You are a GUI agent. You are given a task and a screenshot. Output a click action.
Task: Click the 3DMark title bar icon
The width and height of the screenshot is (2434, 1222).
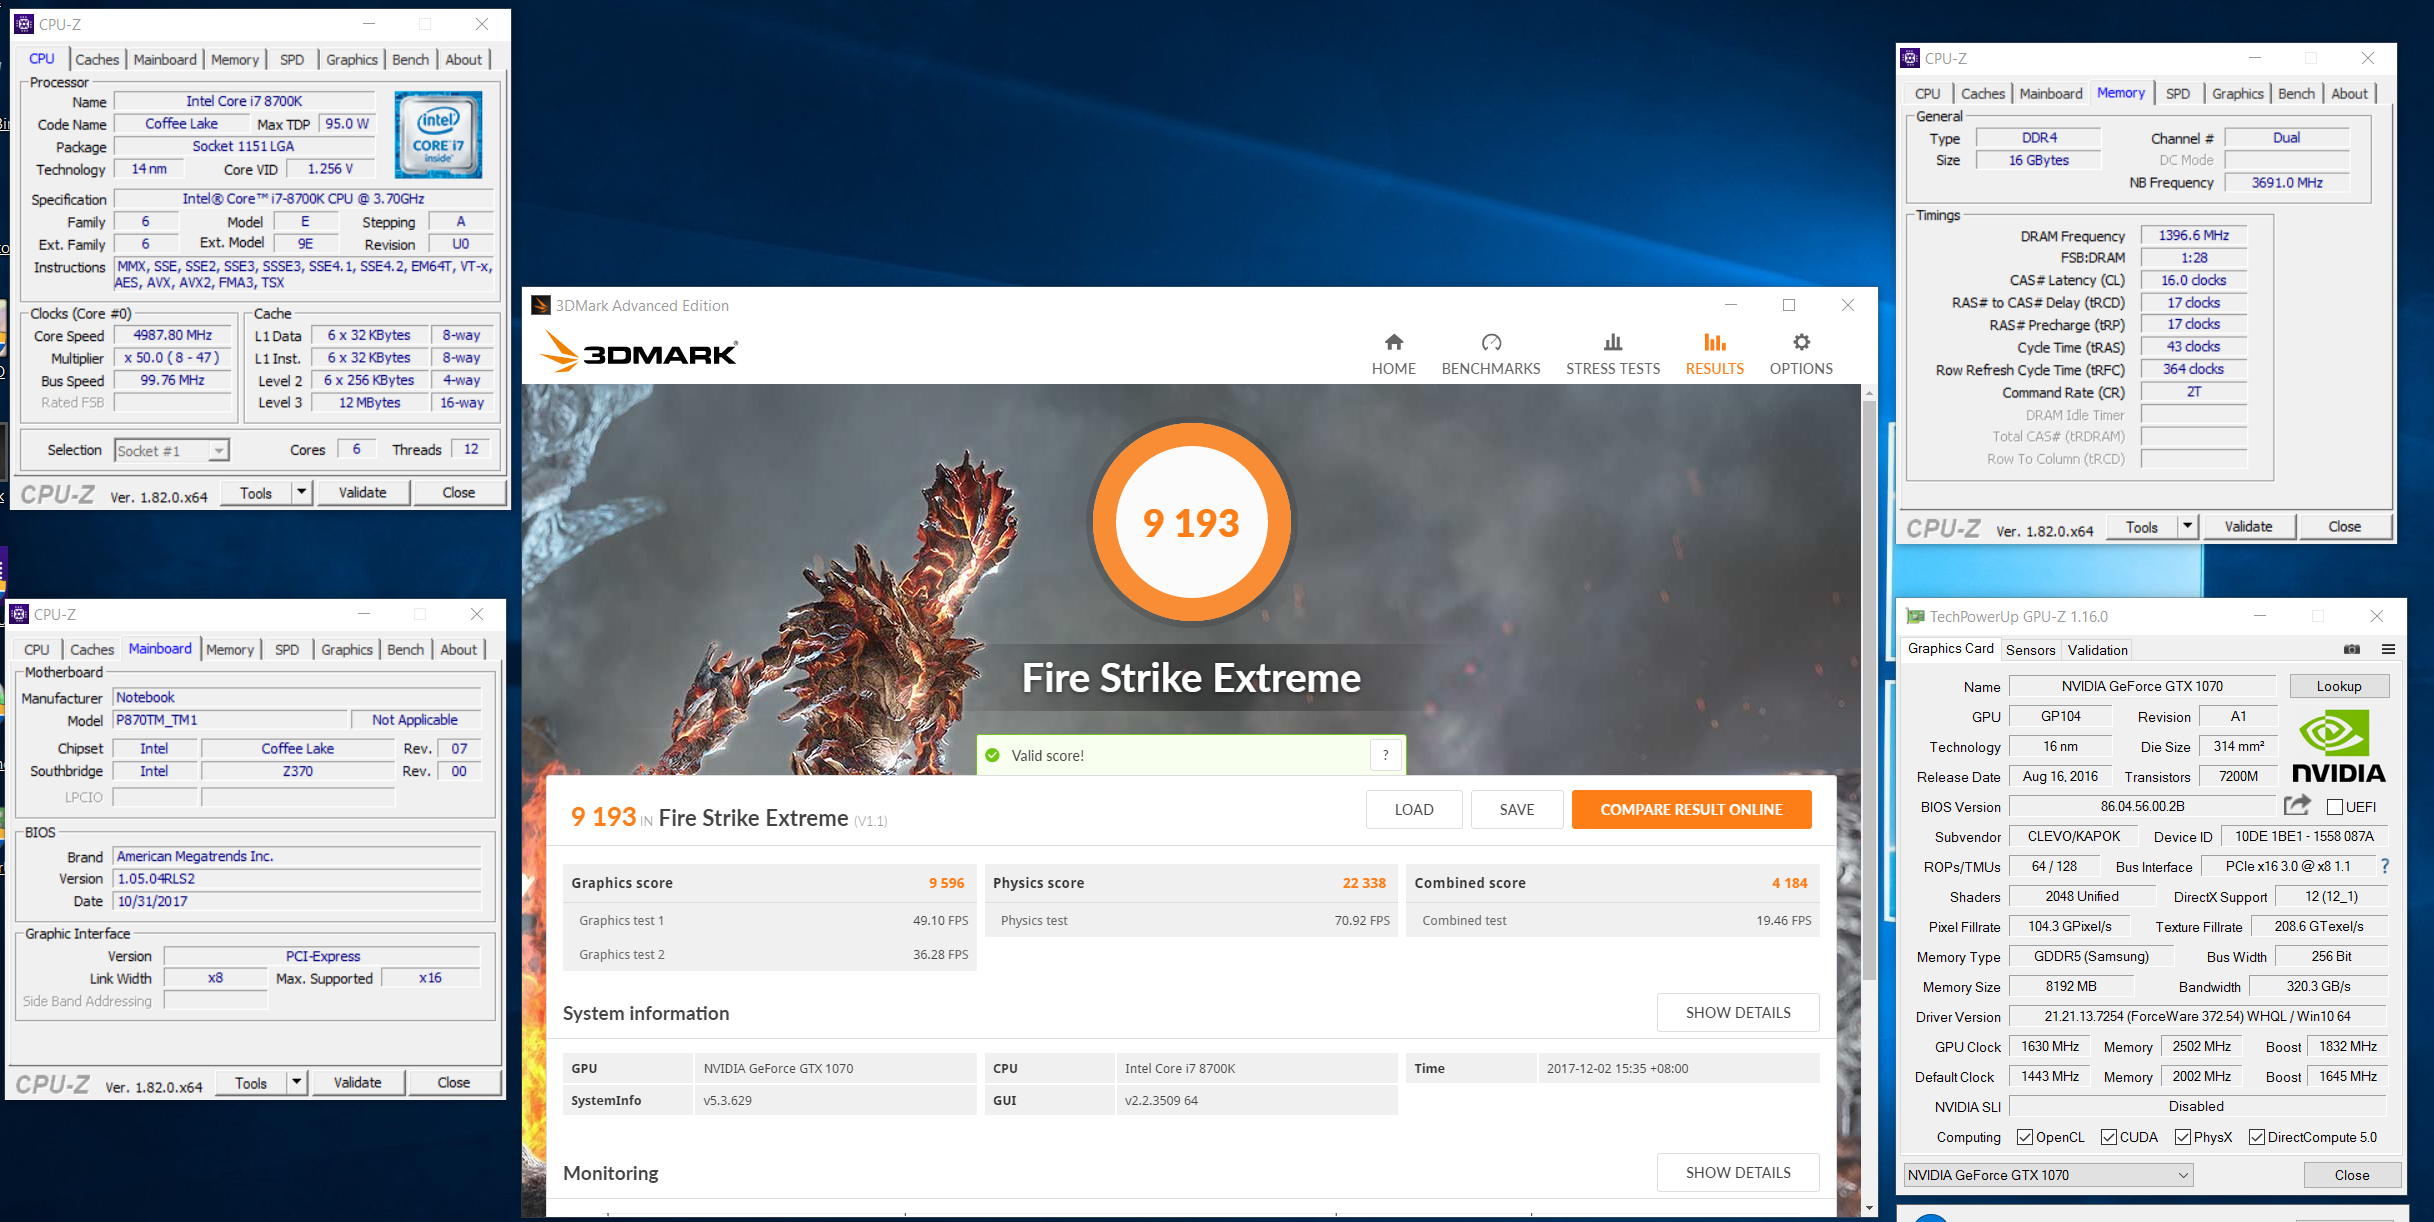coord(541,305)
